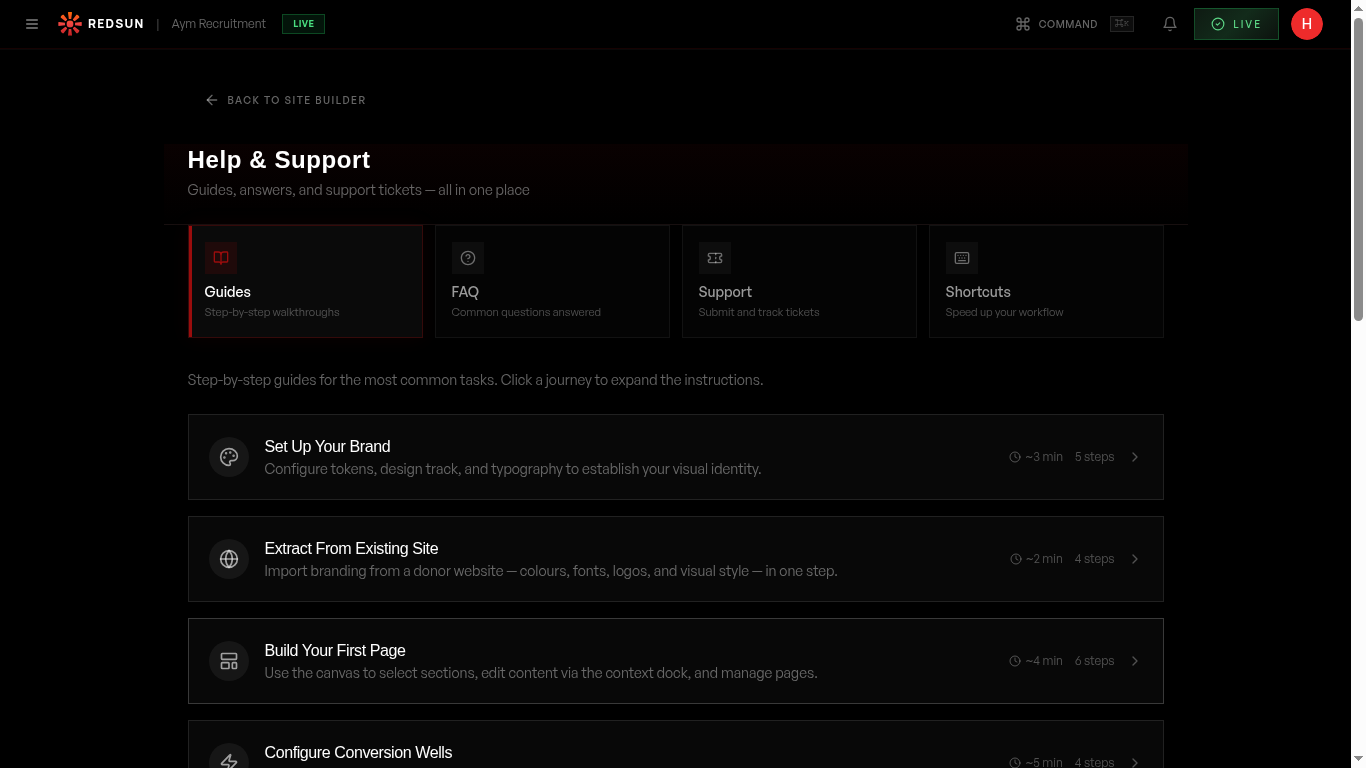1366x768 pixels.
Task: Expand the Configure Conversion Wells guide
Action: [x=676, y=752]
